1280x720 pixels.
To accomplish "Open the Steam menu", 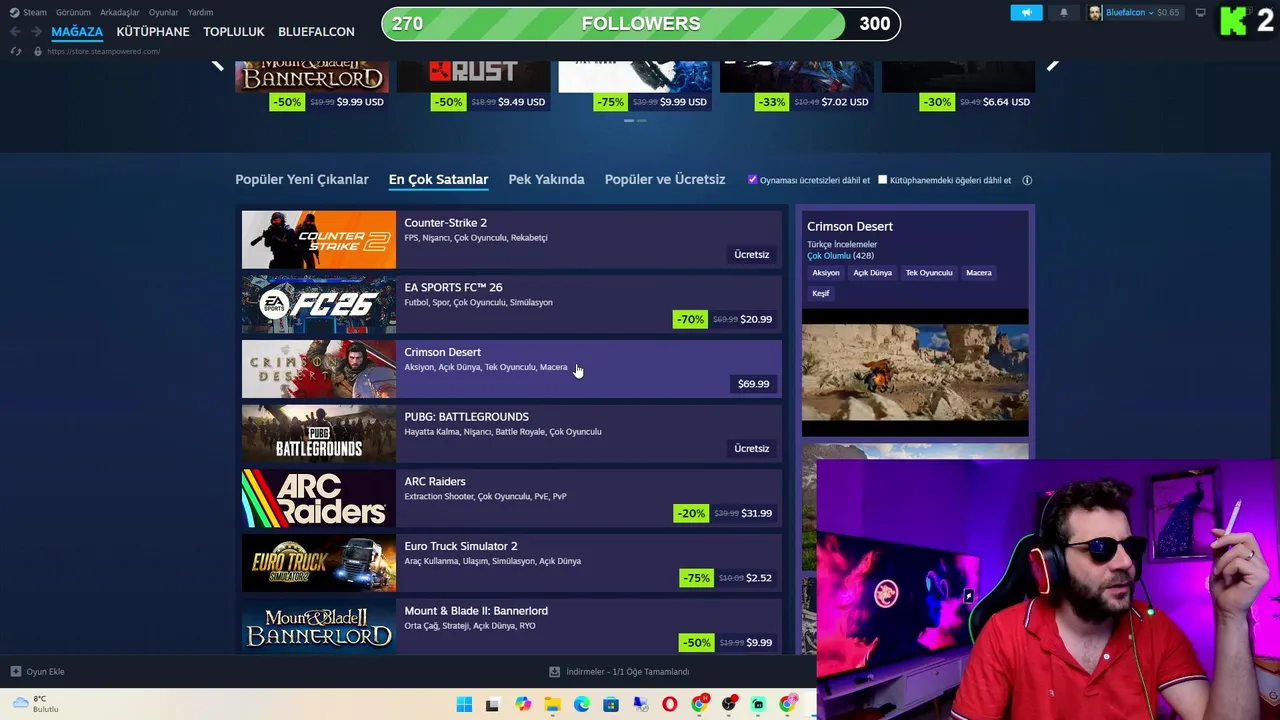I will [34, 12].
